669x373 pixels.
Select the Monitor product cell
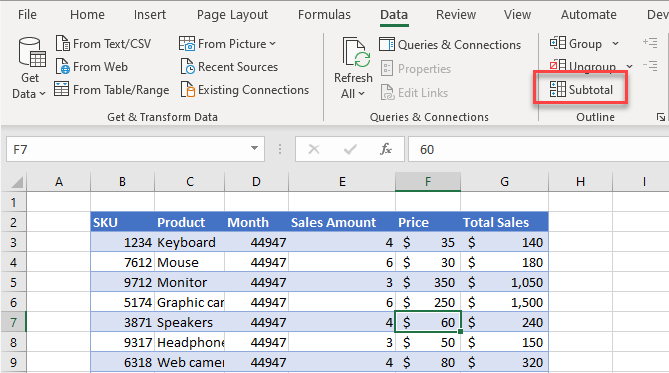189,283
